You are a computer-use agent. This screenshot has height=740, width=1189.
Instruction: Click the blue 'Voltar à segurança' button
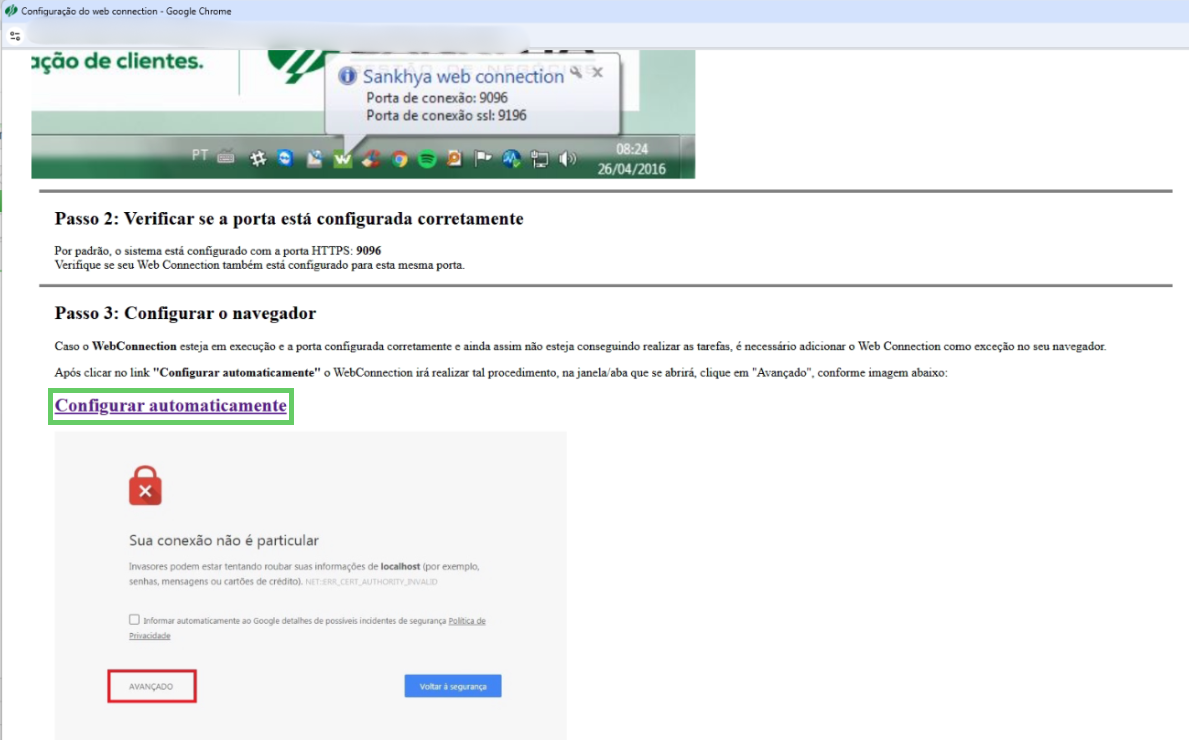pos(453,686)
